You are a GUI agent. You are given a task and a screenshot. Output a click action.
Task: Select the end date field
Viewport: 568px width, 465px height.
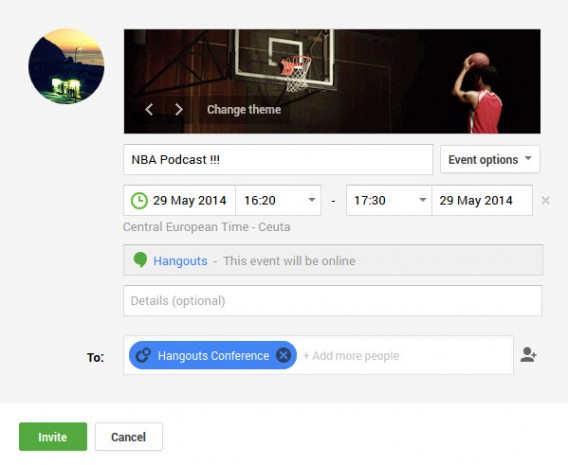pos(482,200)
